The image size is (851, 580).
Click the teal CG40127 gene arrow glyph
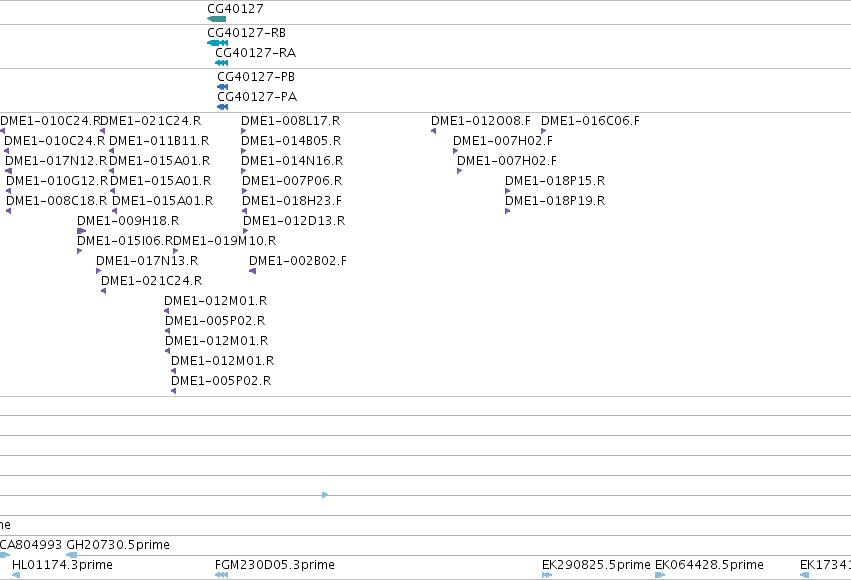coord(217,19)
